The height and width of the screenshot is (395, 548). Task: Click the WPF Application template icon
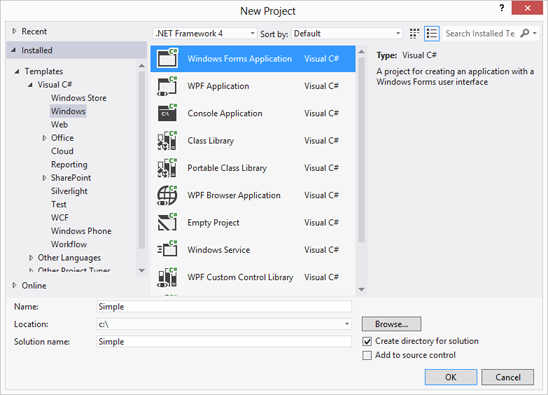[x=167, y=86]
